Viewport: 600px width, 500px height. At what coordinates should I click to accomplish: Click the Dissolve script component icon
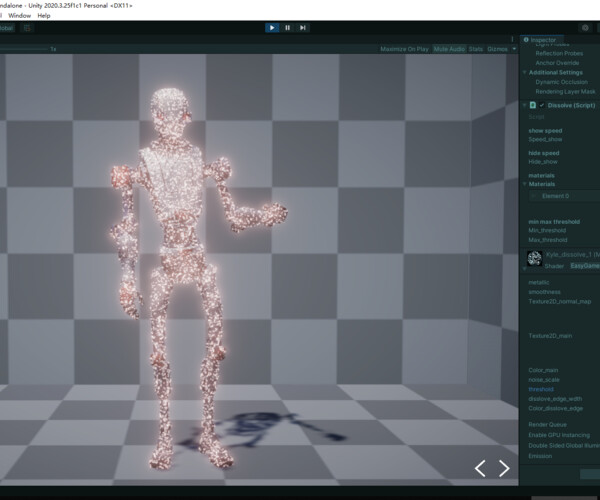(x=532, y=105)
